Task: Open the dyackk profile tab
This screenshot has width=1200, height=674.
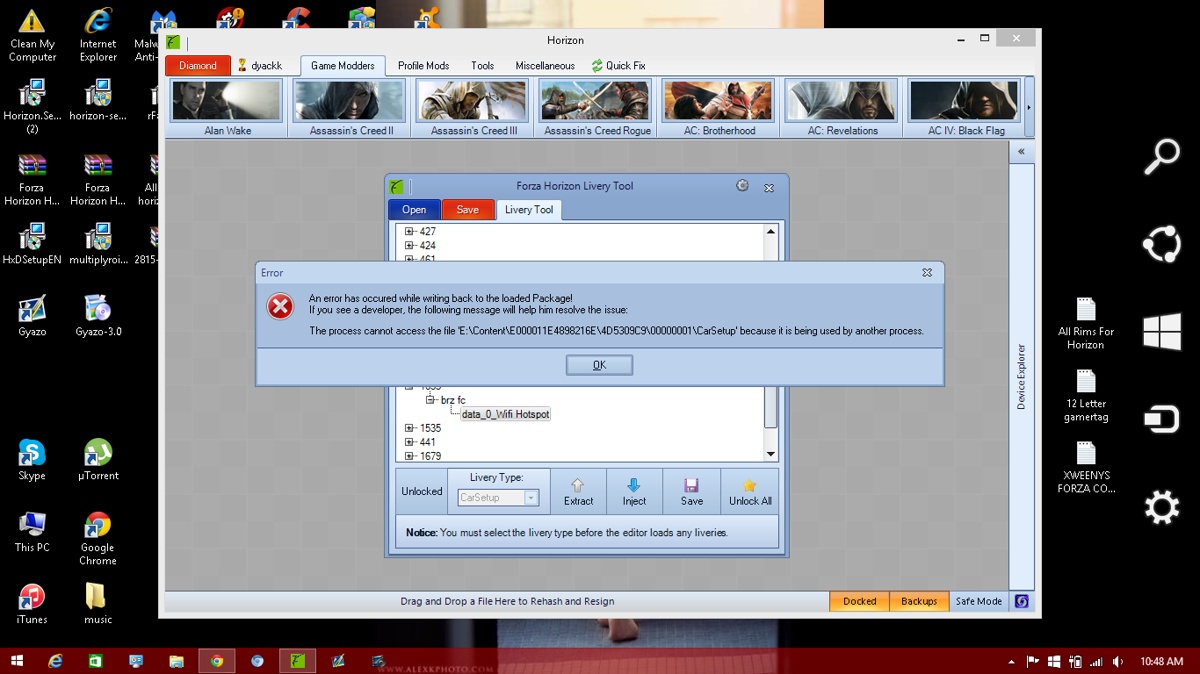Action: point(260,66)
